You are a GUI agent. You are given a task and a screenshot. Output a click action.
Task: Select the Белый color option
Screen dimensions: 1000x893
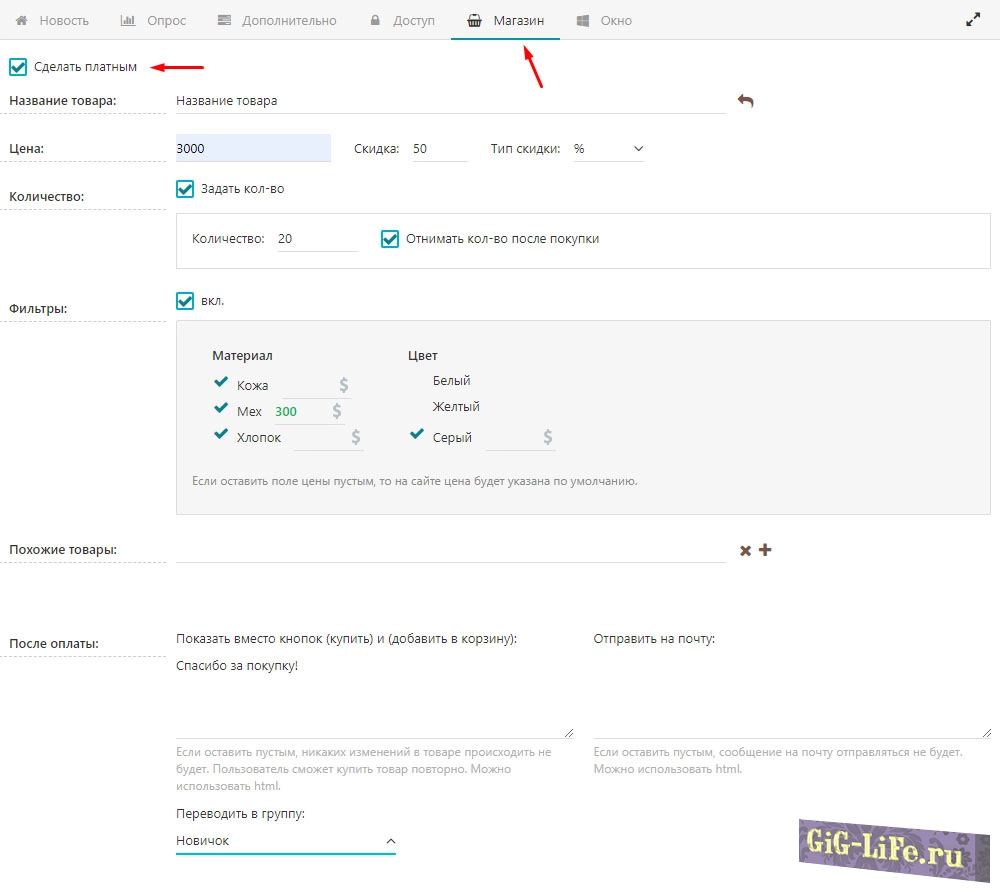pos(451,381)
